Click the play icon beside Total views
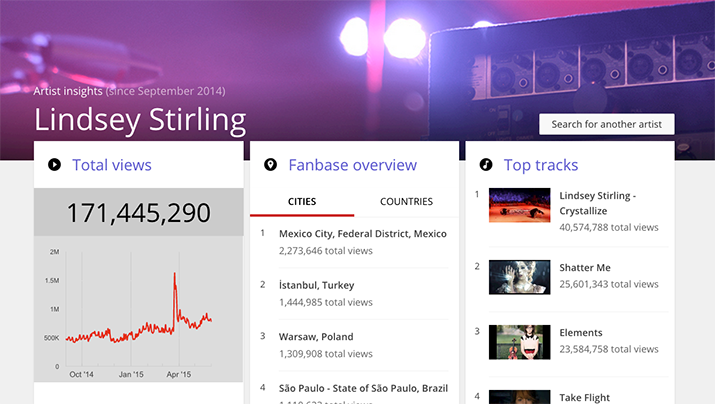 tap(54, 165)
